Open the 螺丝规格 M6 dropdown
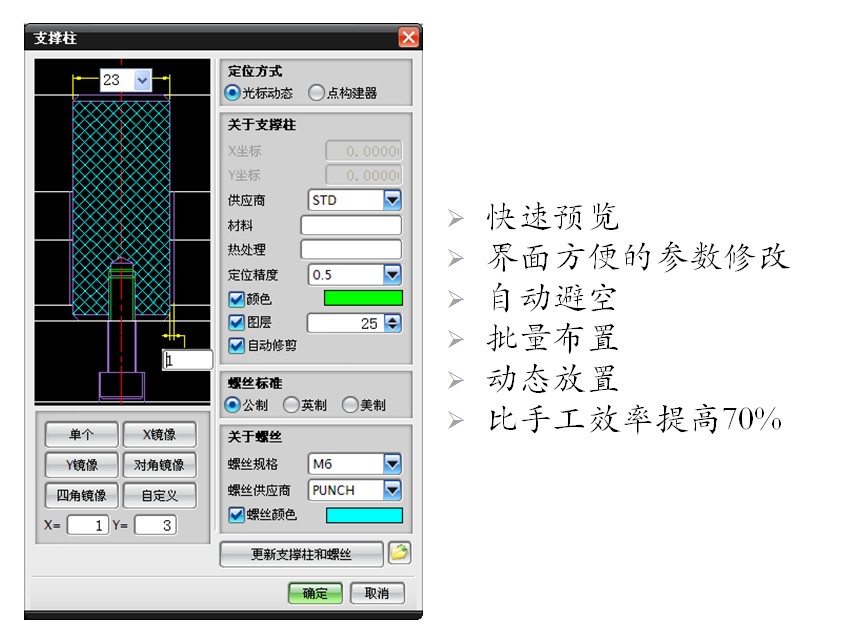 tap(392, 464)
